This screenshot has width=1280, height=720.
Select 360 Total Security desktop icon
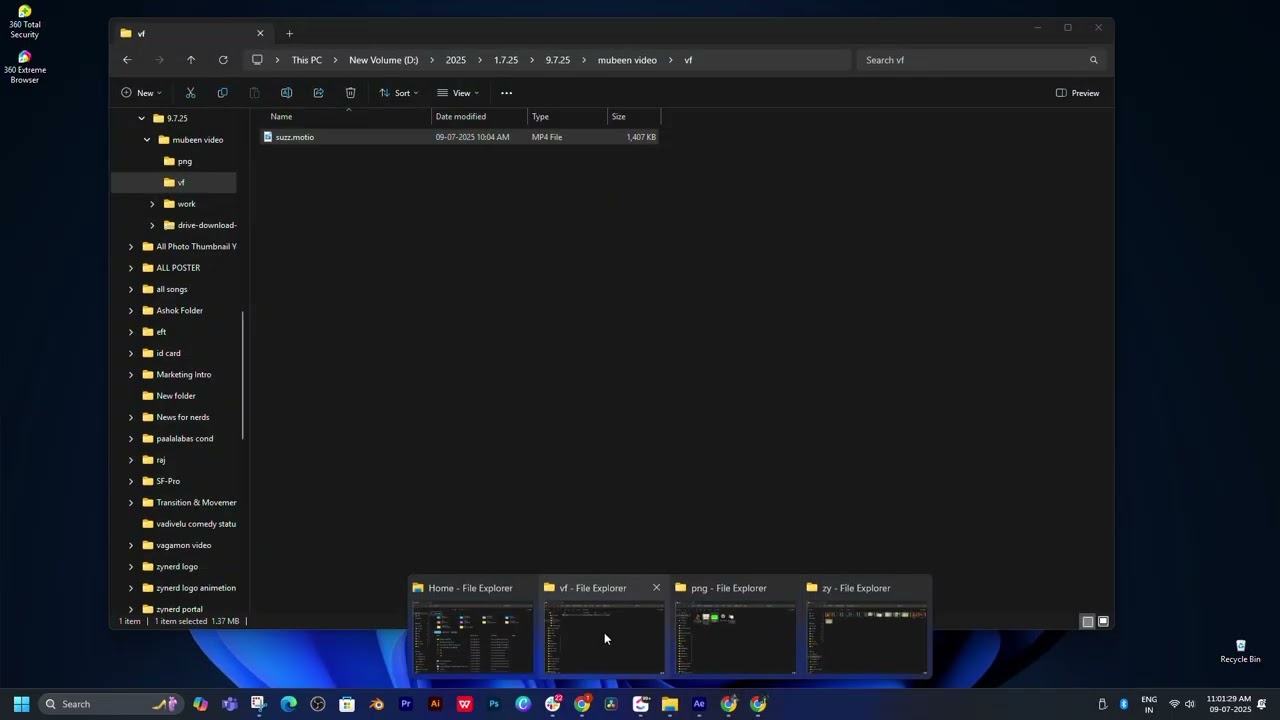(24, 21)
